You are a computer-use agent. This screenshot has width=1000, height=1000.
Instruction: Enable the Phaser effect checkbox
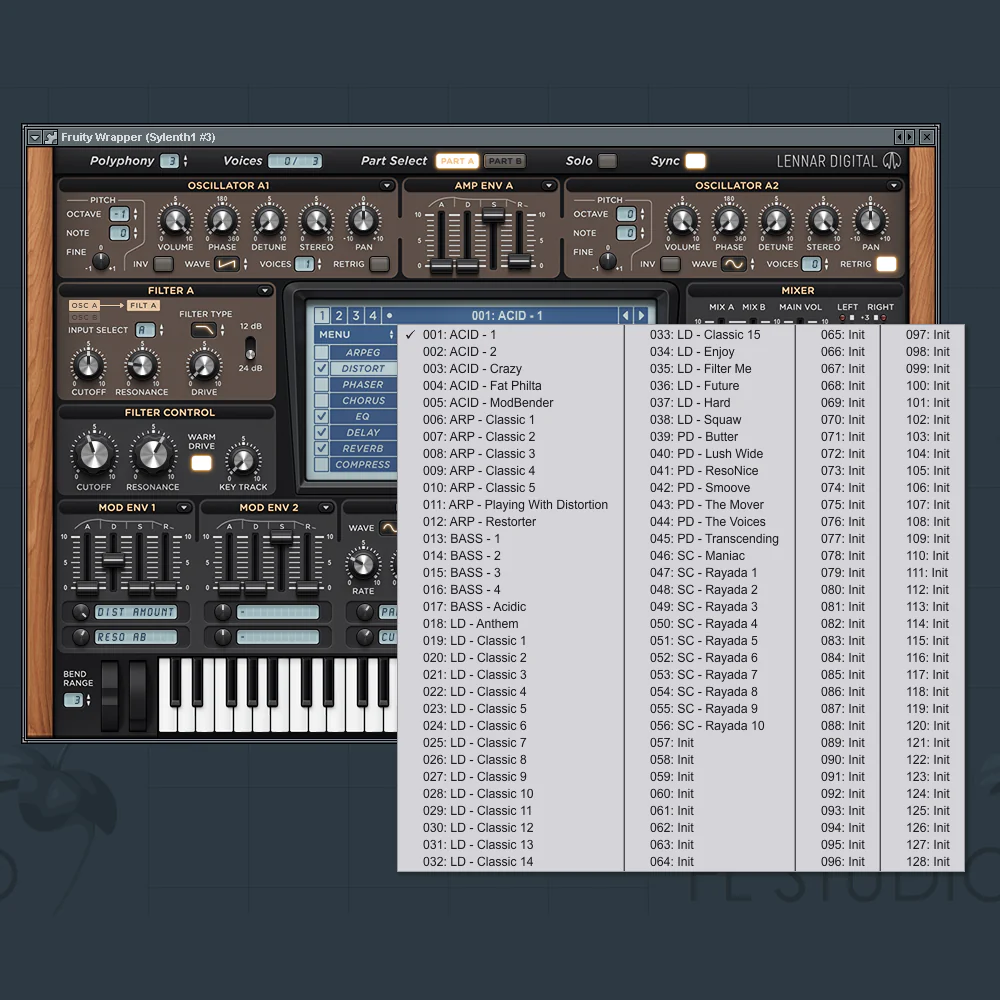pos(321,384)
